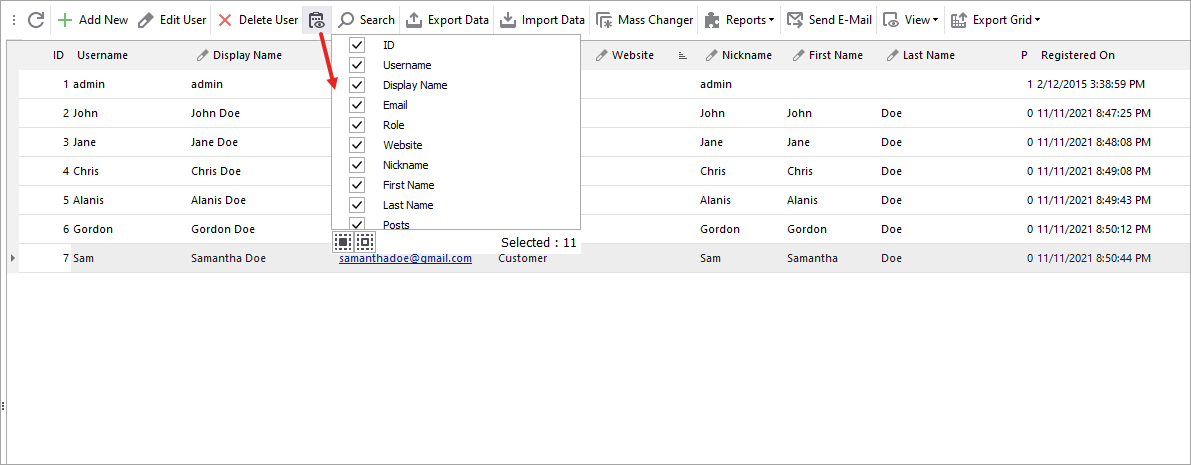Click the Username column header

point(102,55)
